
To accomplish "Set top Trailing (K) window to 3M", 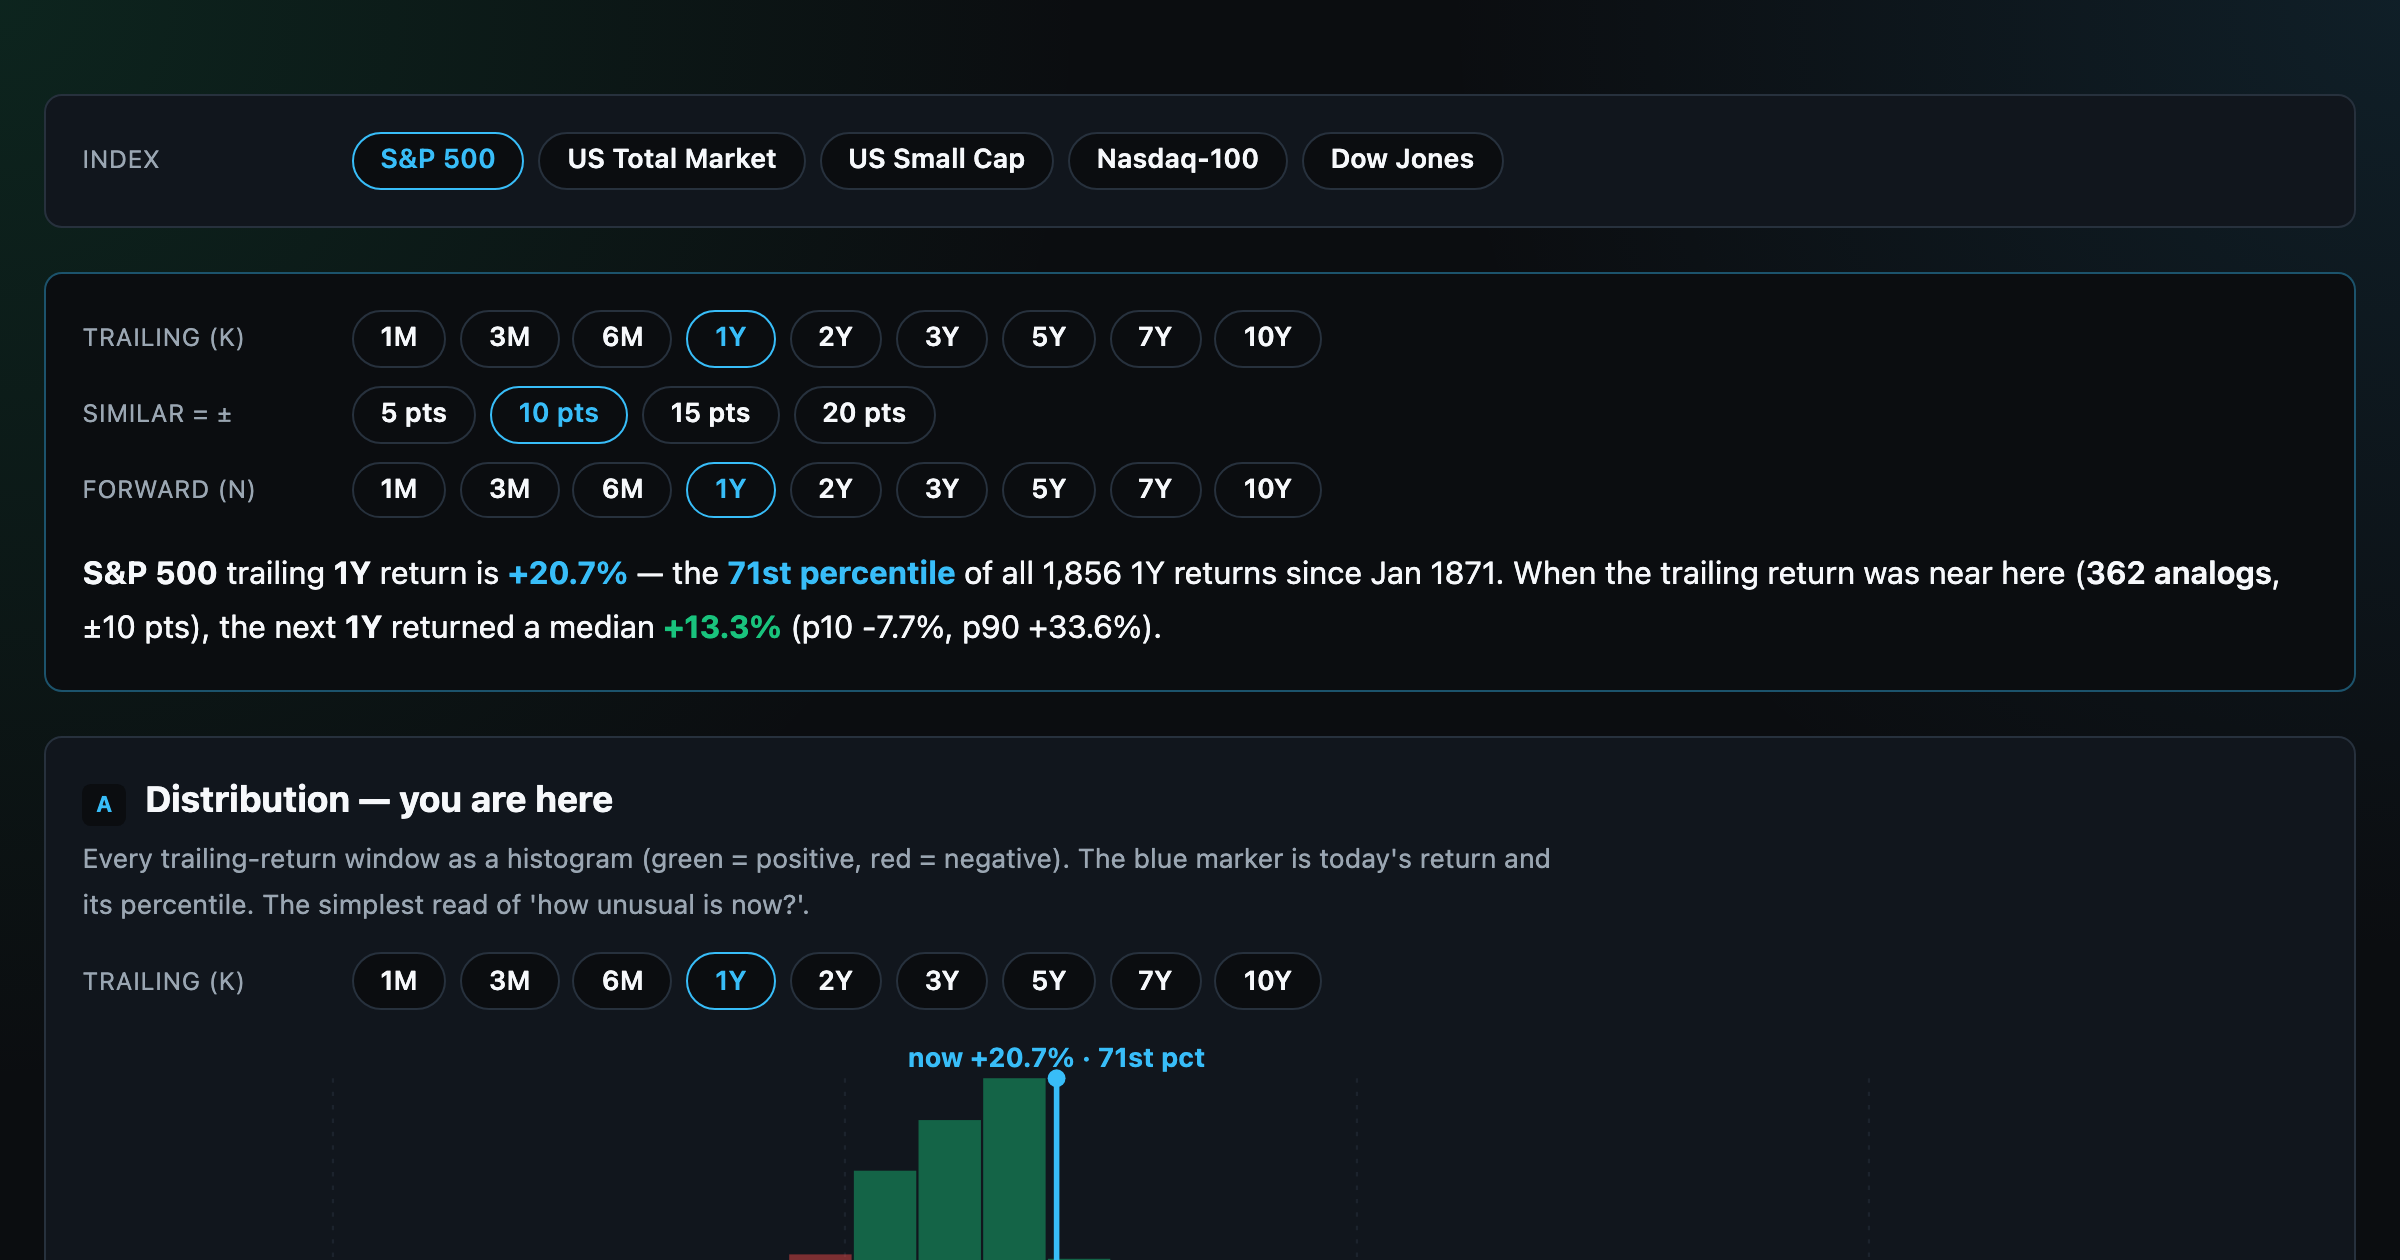I will click(x=509, y=338).
